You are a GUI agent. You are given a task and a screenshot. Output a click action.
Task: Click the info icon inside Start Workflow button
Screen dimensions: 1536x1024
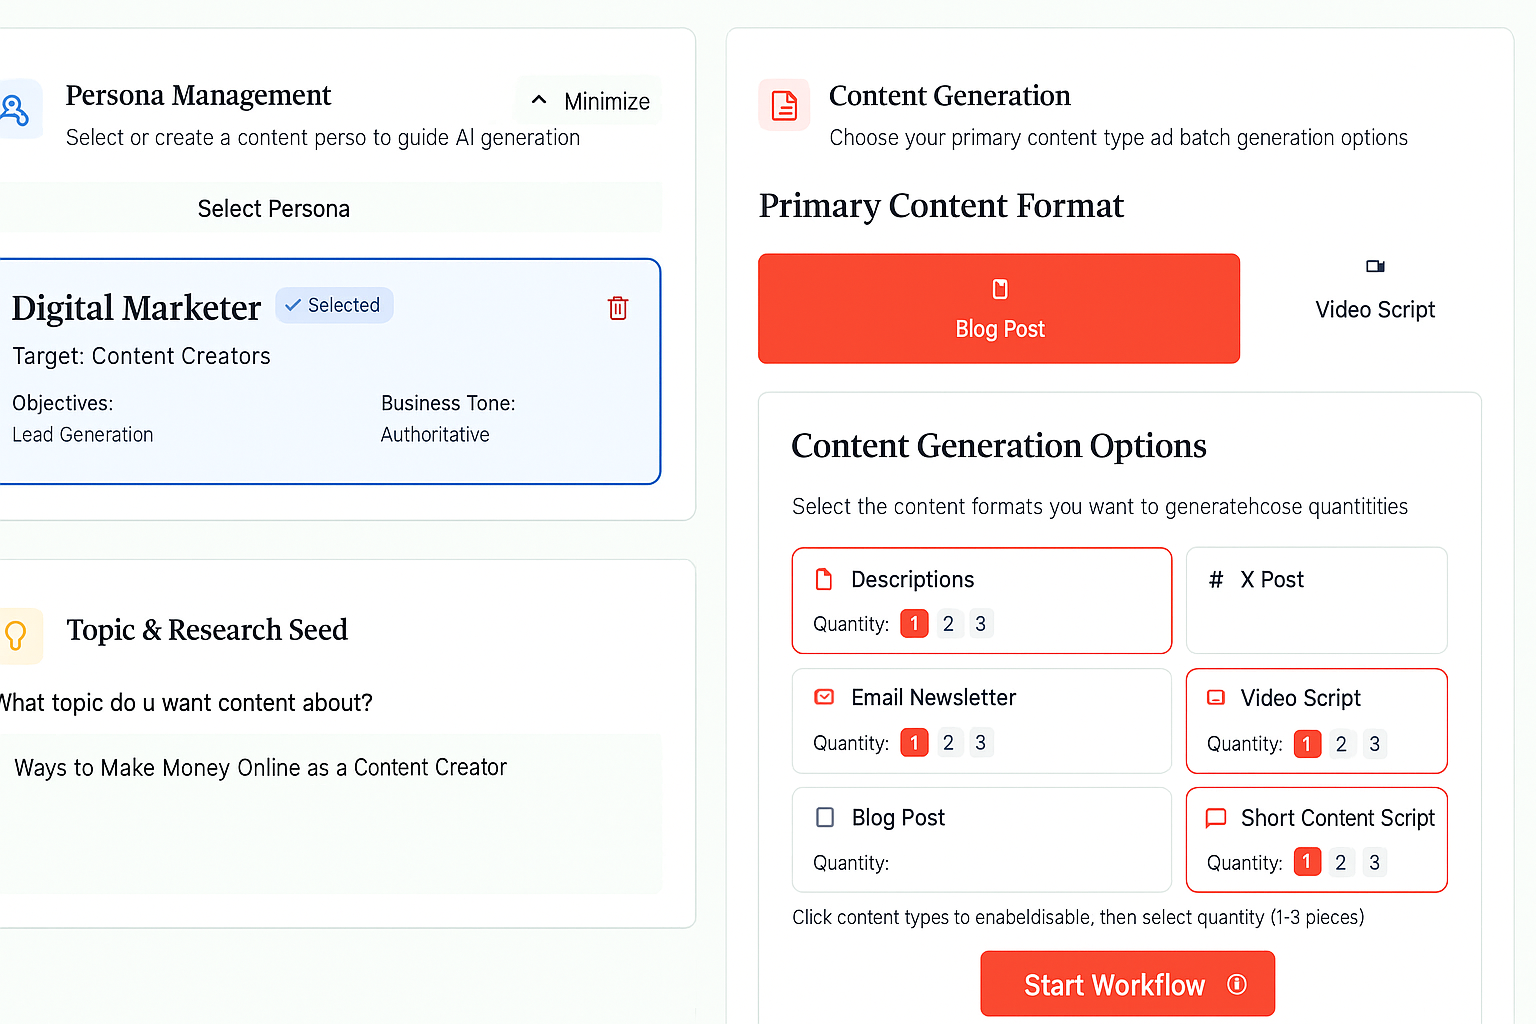[x=1238, y=984]
